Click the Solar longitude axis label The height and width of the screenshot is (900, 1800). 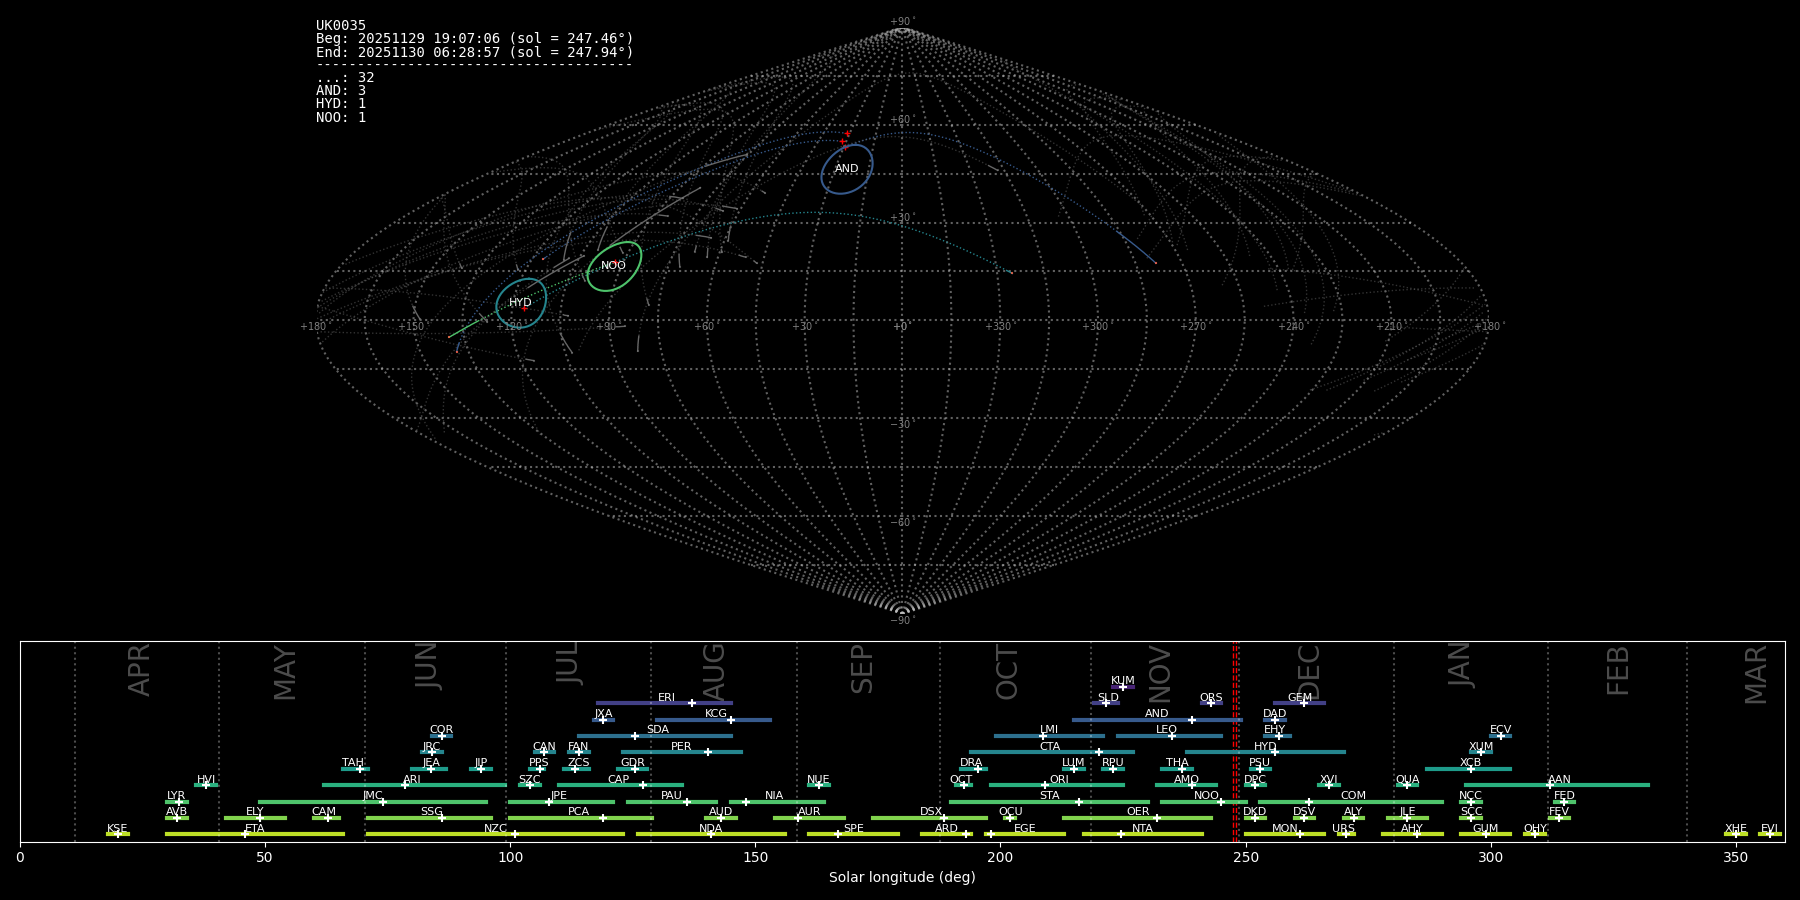pos(901,877)
